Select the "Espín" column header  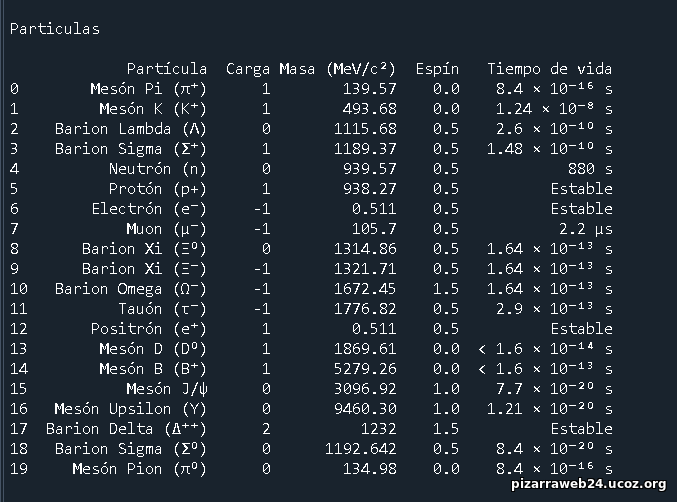437,69
